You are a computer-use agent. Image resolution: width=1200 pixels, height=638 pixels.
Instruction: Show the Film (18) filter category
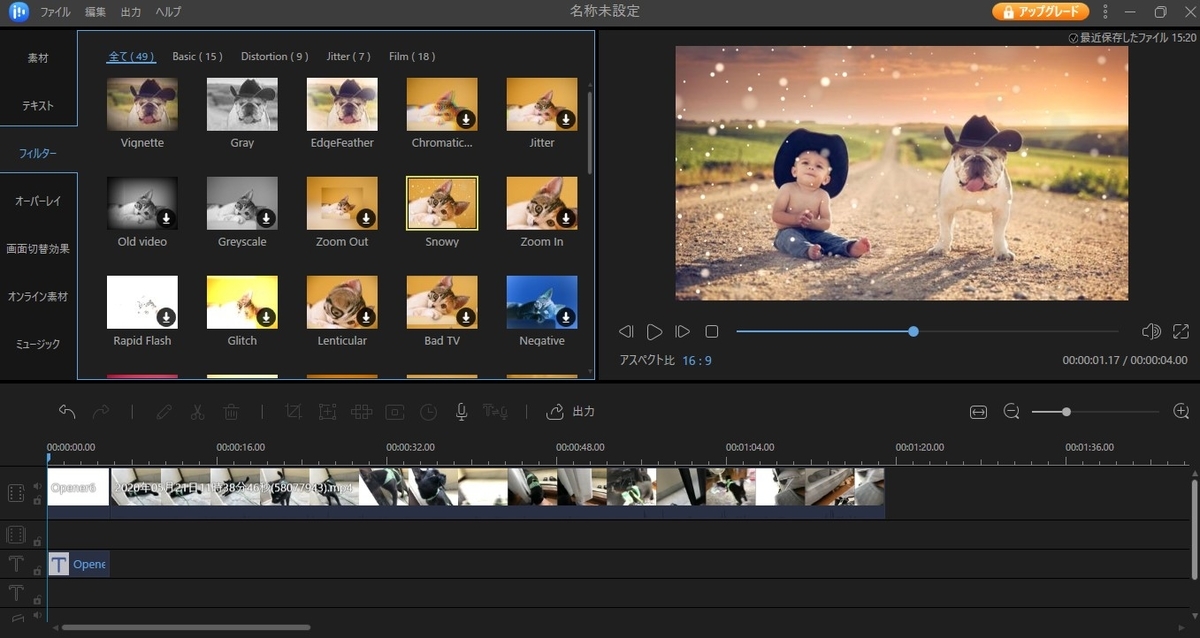point(412,57)
